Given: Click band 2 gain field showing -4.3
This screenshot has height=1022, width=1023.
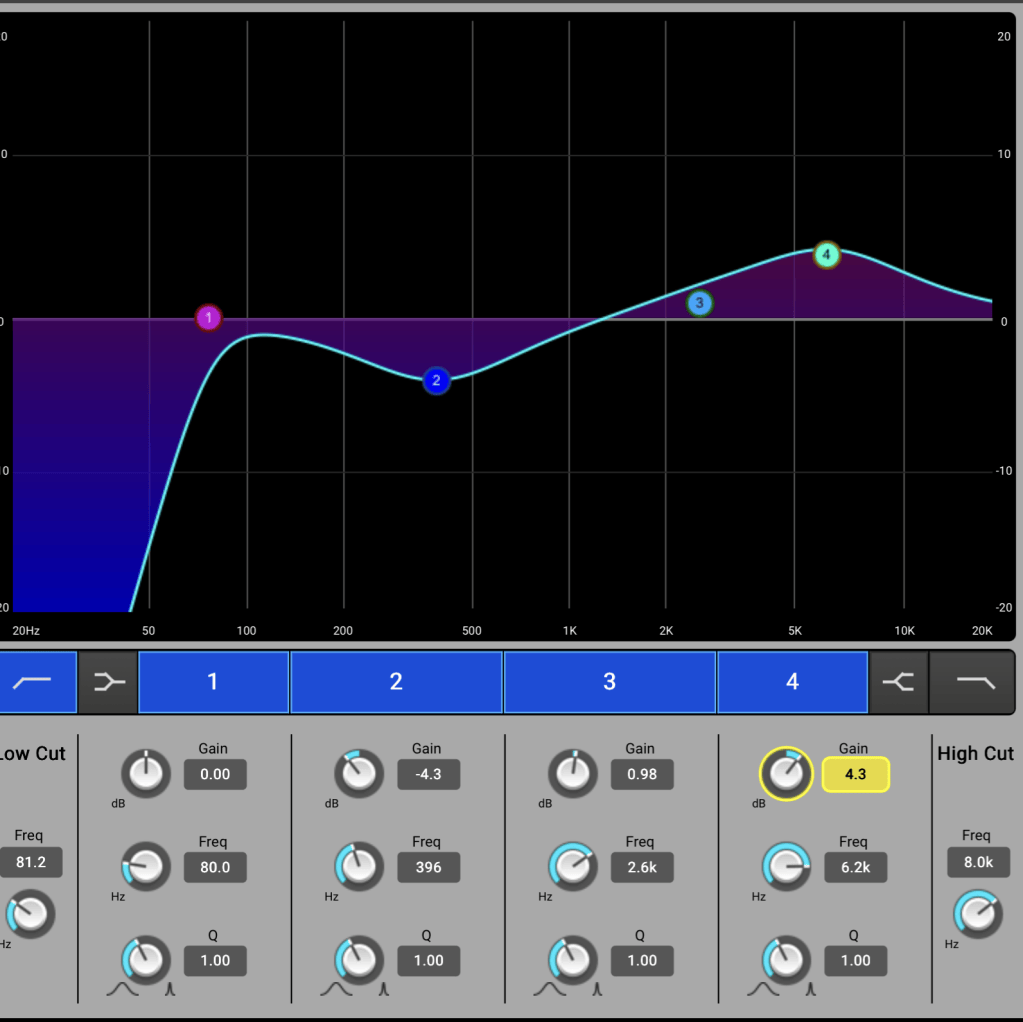Looking at the screenshot, I should (429, 775).
